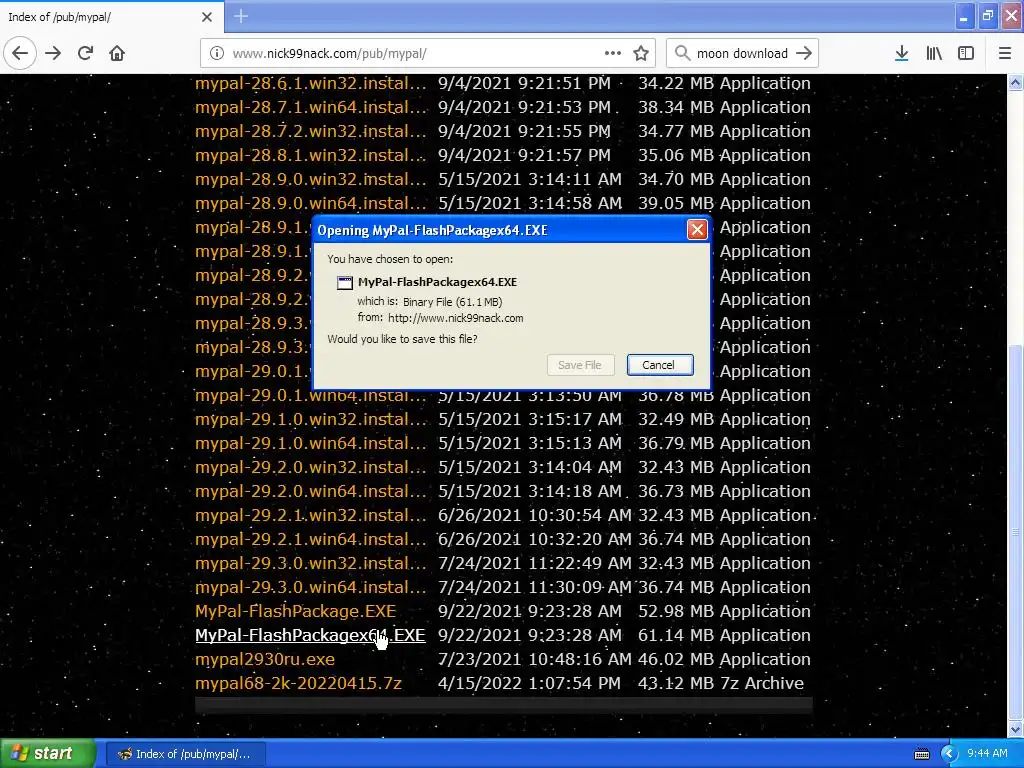Click the file icon next to MyPal-FlashPackagex64.EXE

(344, 283)
